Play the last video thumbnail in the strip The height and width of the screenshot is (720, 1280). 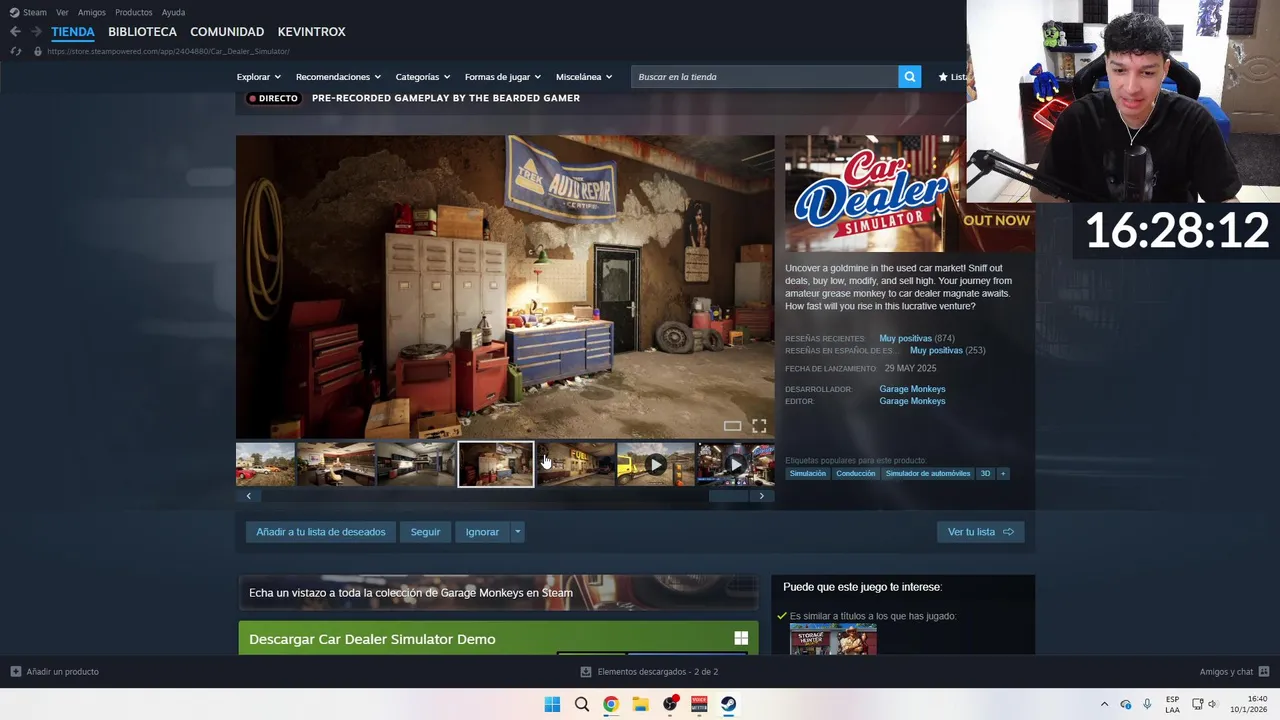pyautogui.click(x=736, y=464)
